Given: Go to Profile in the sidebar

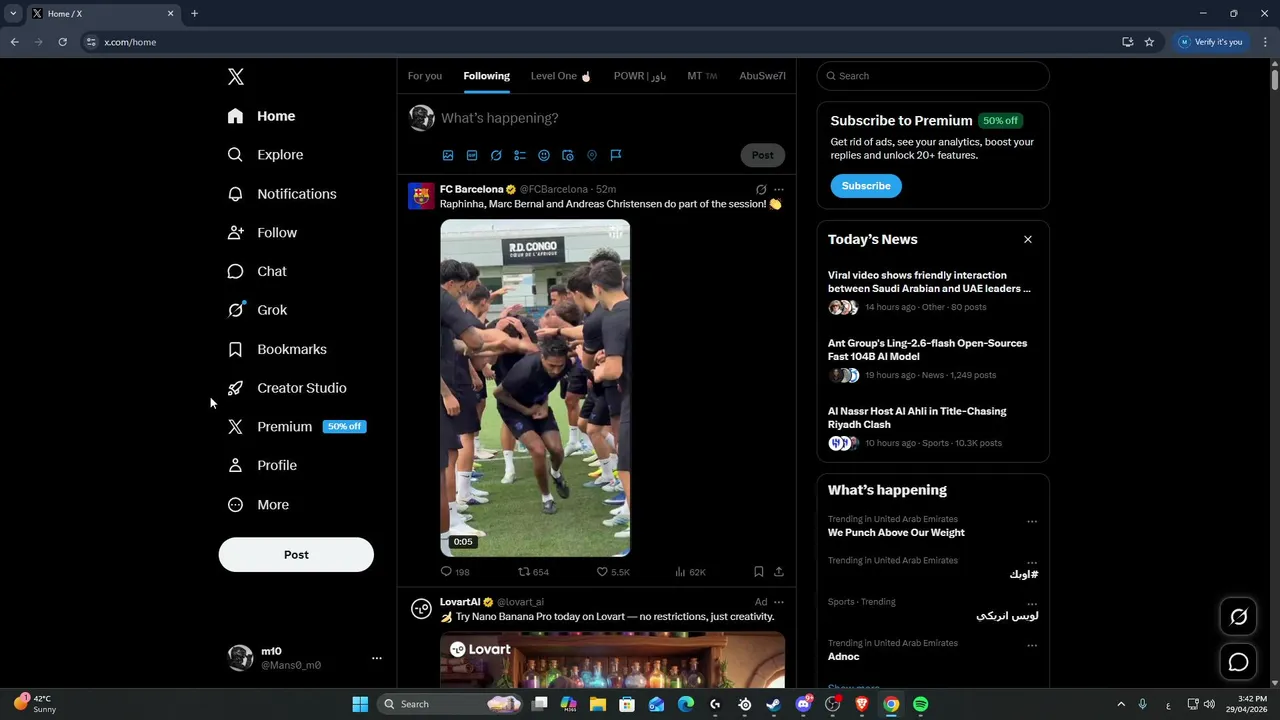Looking at the screenshot, I should 262,466.
